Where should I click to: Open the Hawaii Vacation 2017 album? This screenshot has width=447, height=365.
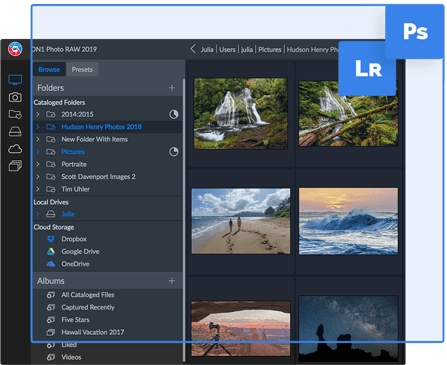(93, 332)
